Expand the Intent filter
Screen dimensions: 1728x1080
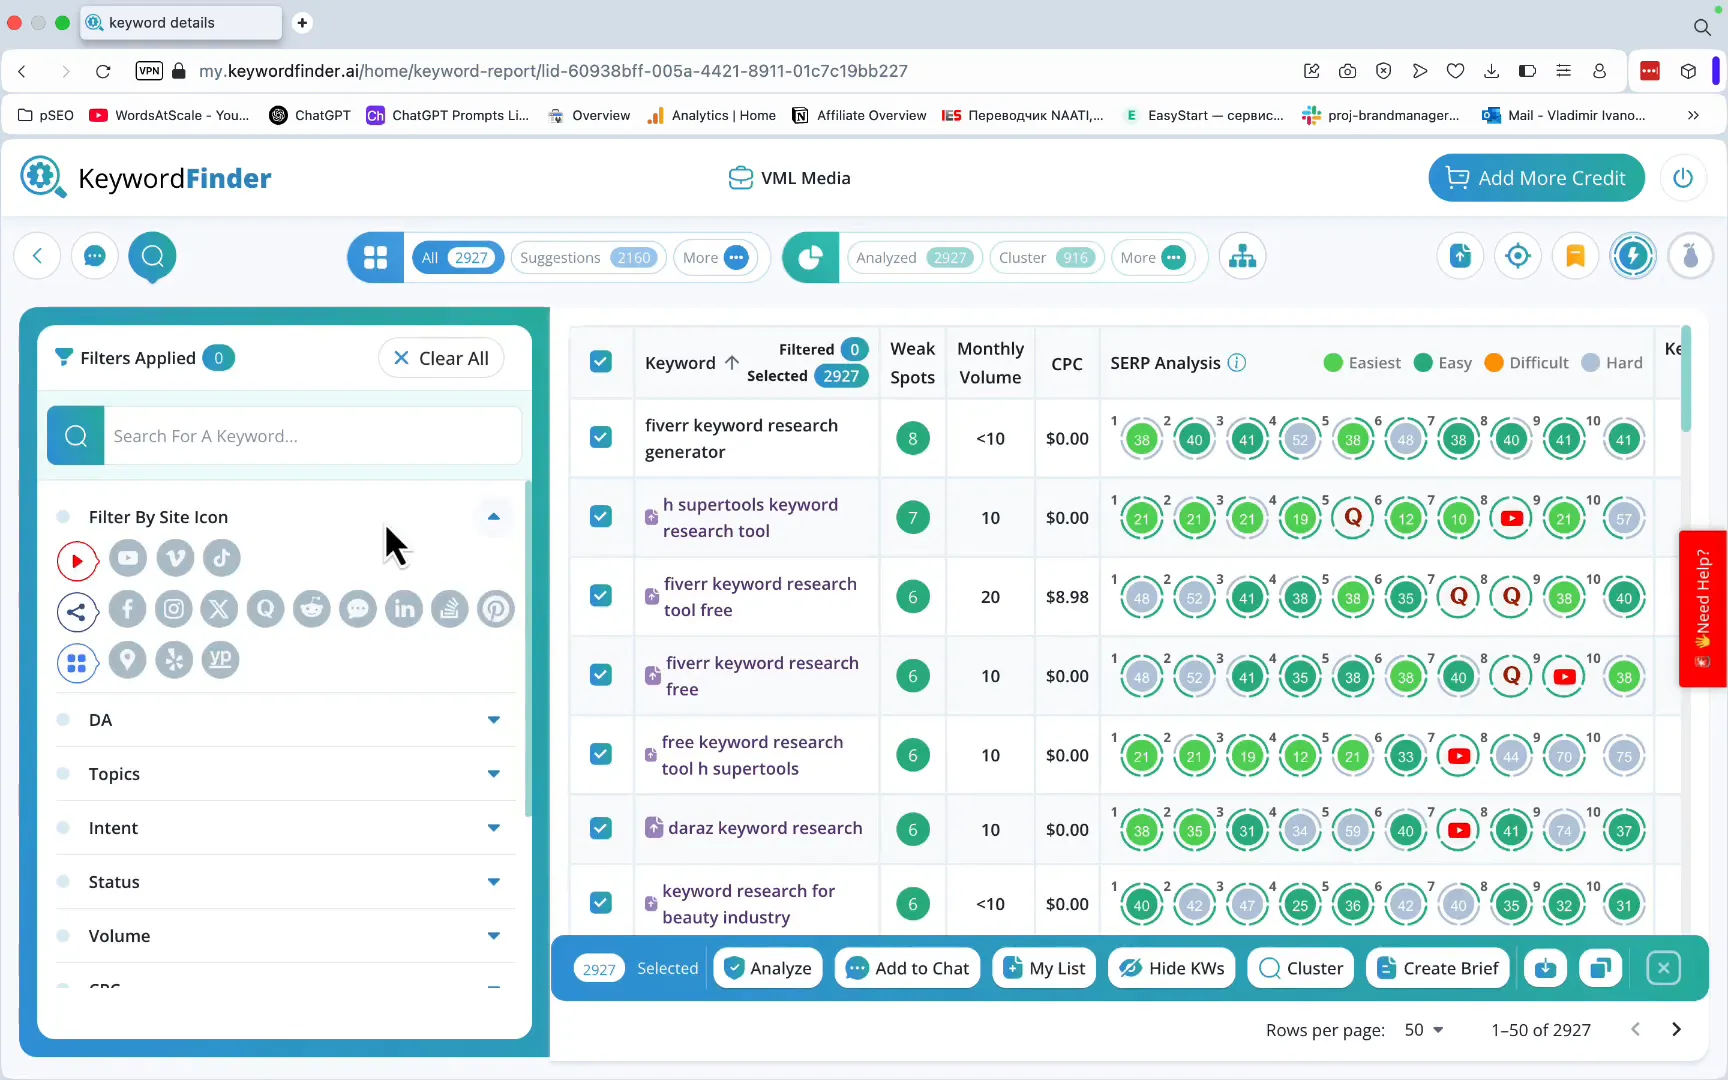point(493,828)
